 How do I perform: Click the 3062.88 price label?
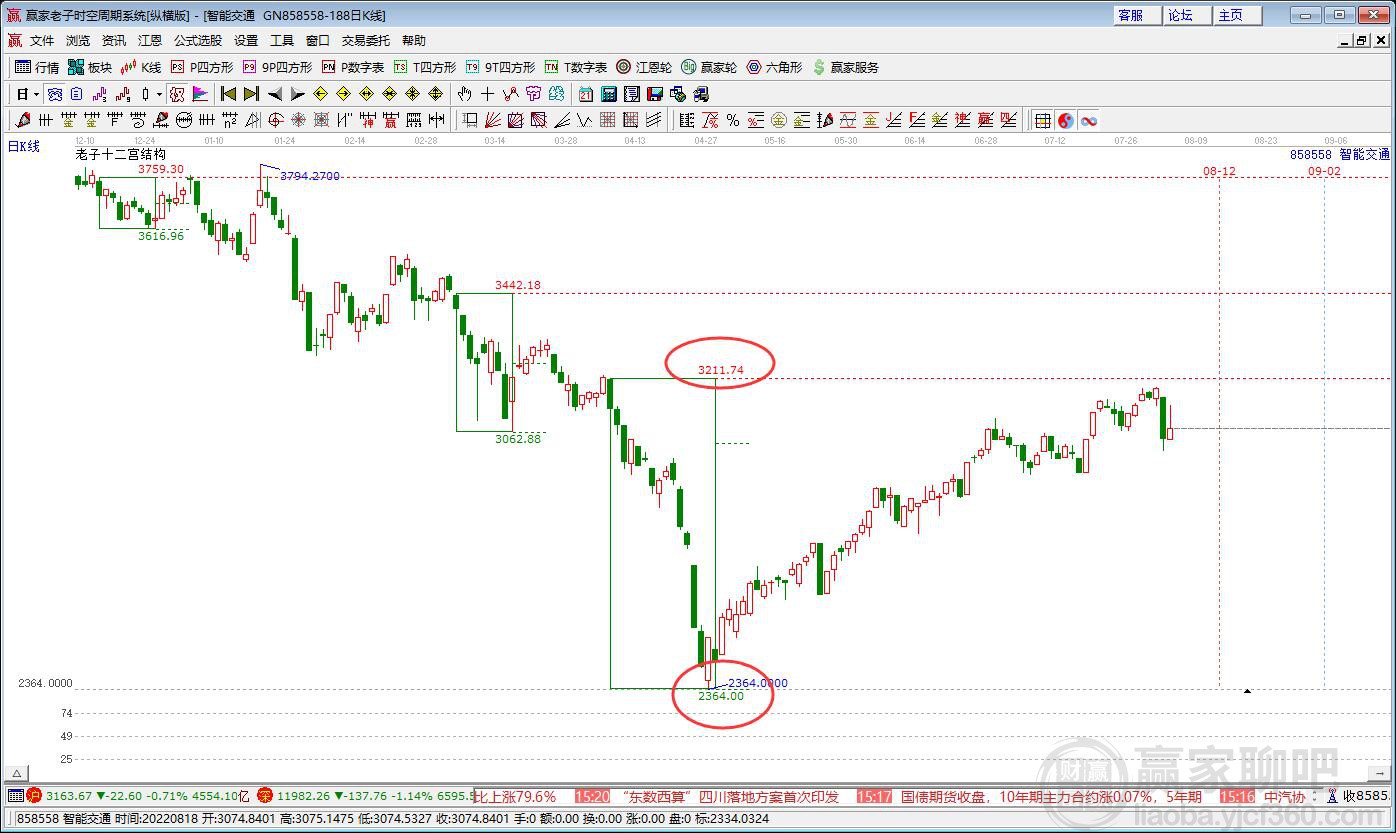coord(518,438)
